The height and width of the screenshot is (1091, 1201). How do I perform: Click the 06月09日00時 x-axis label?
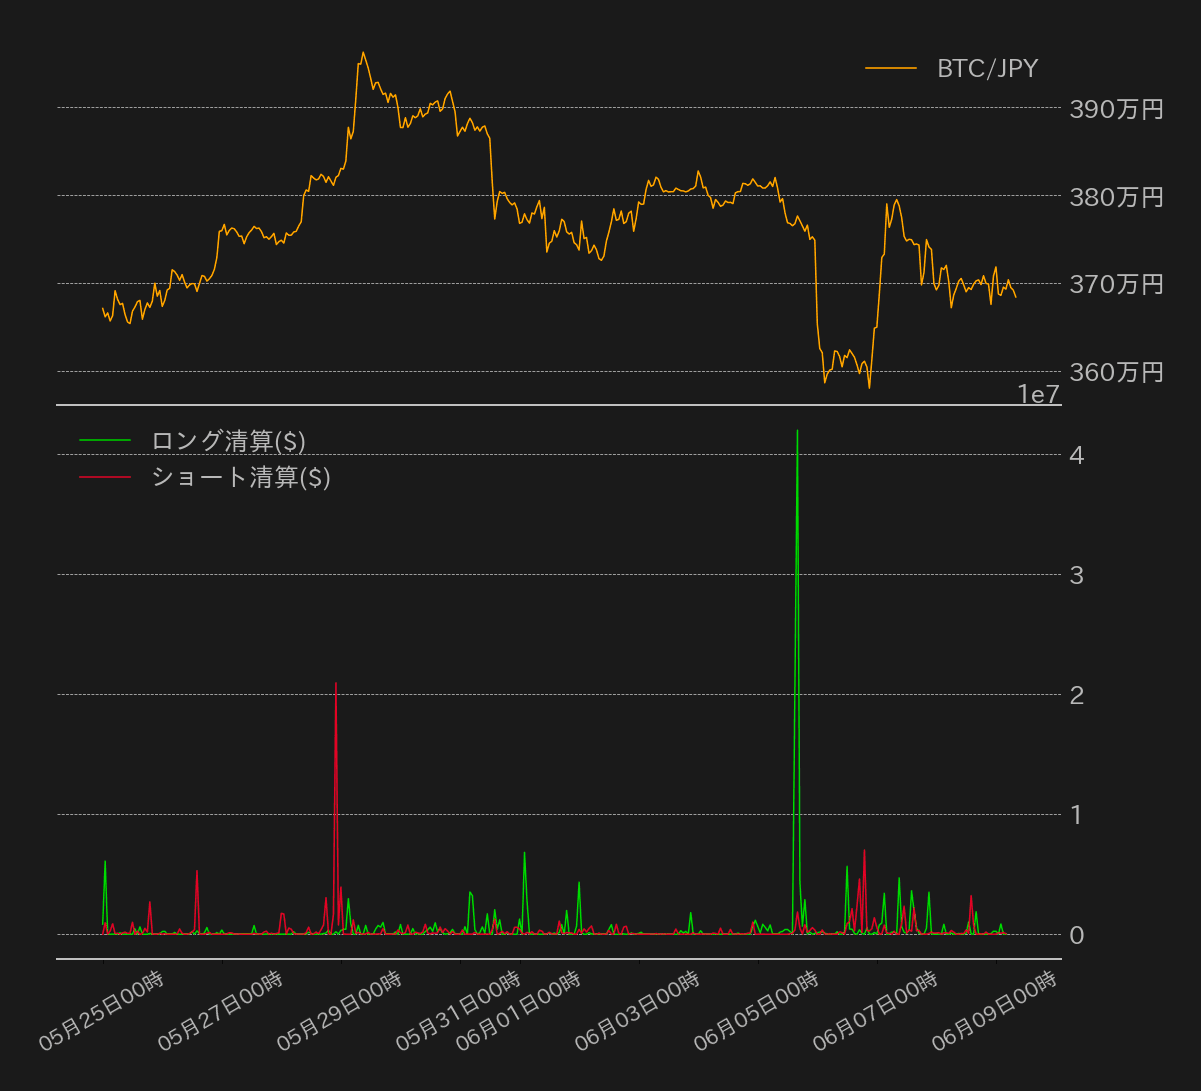click(x=995, y=1010)
